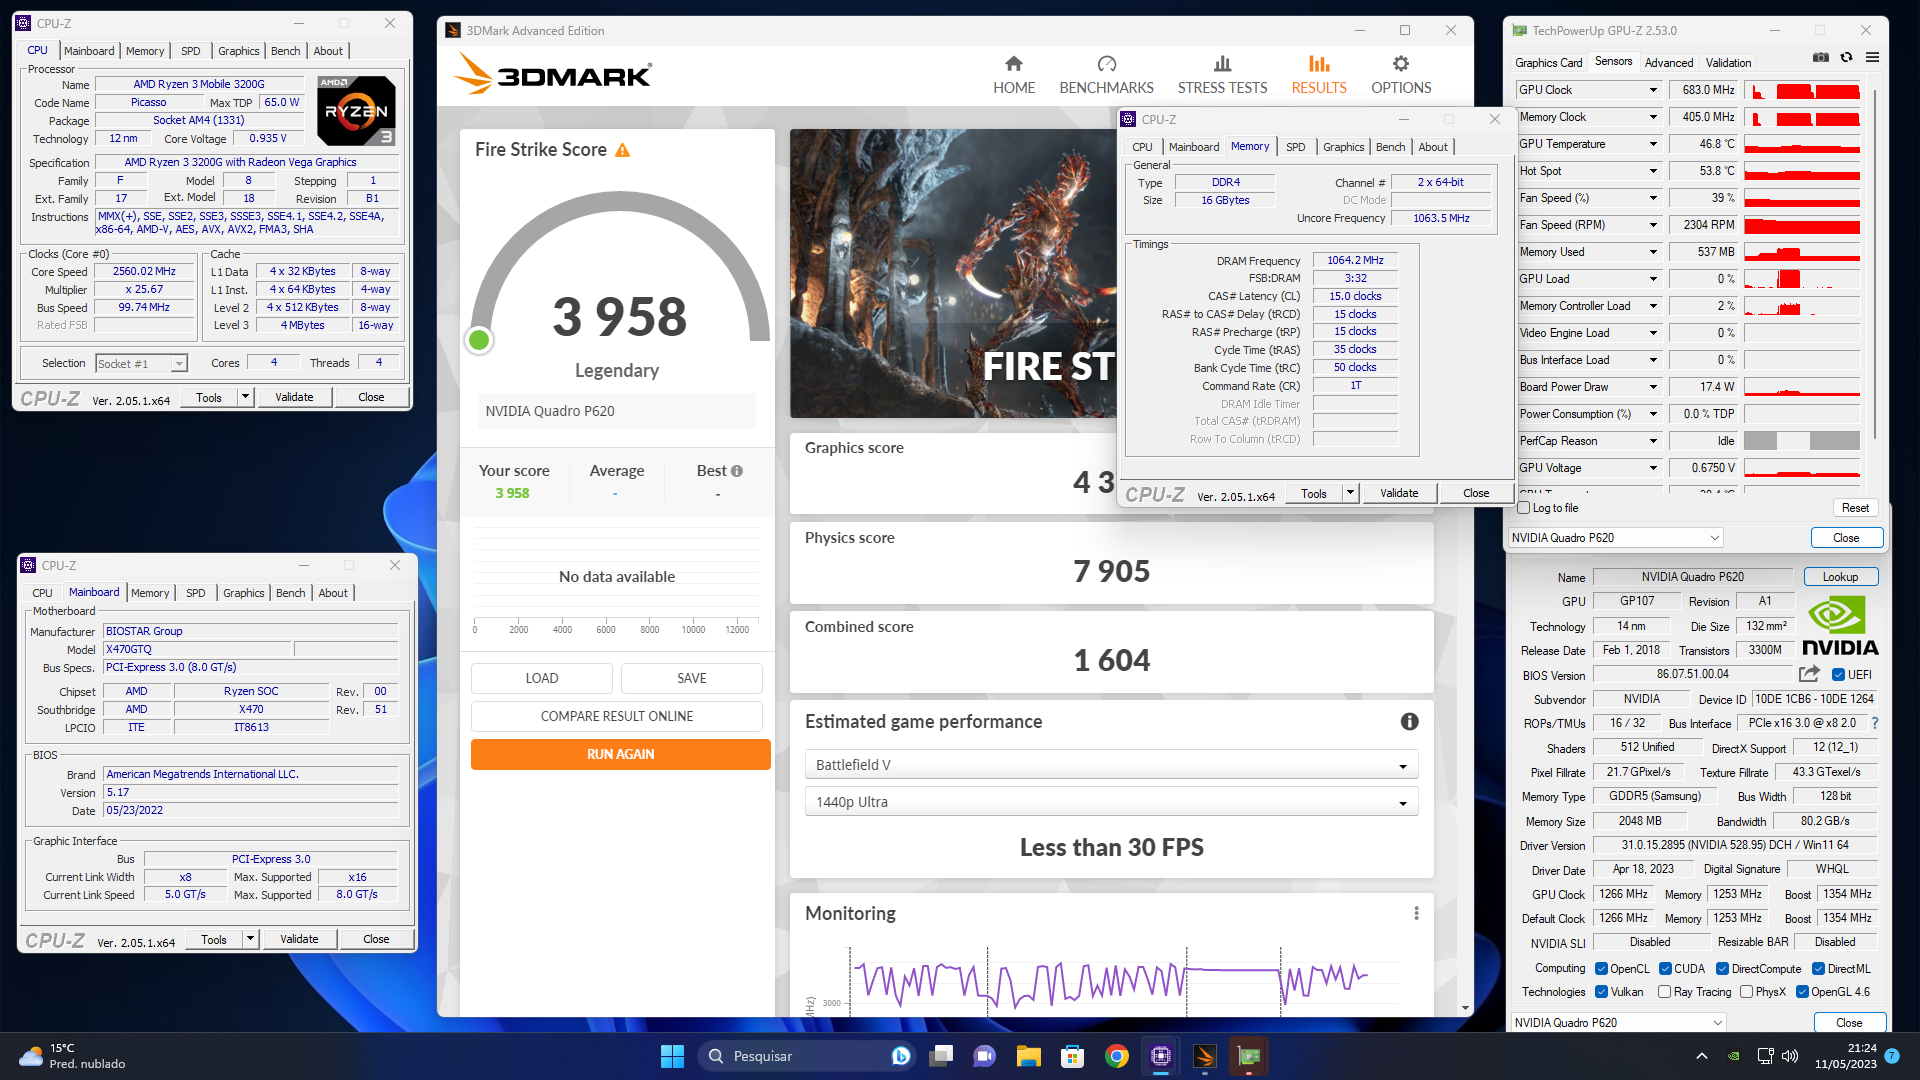Viewport: 1920px width, 1080px height.
Task: Click the Reset button in GPU-Z Sensors
Action: [1855, 508]
